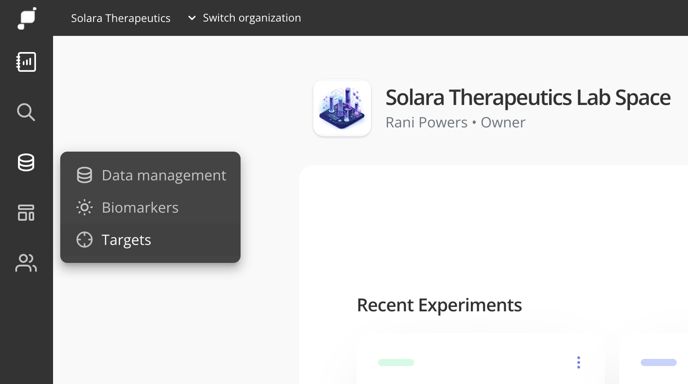Screen dimensions: 688x384
Task: Click the Solara Therapeutics lab space thumbnail
Action: (342, 108)
